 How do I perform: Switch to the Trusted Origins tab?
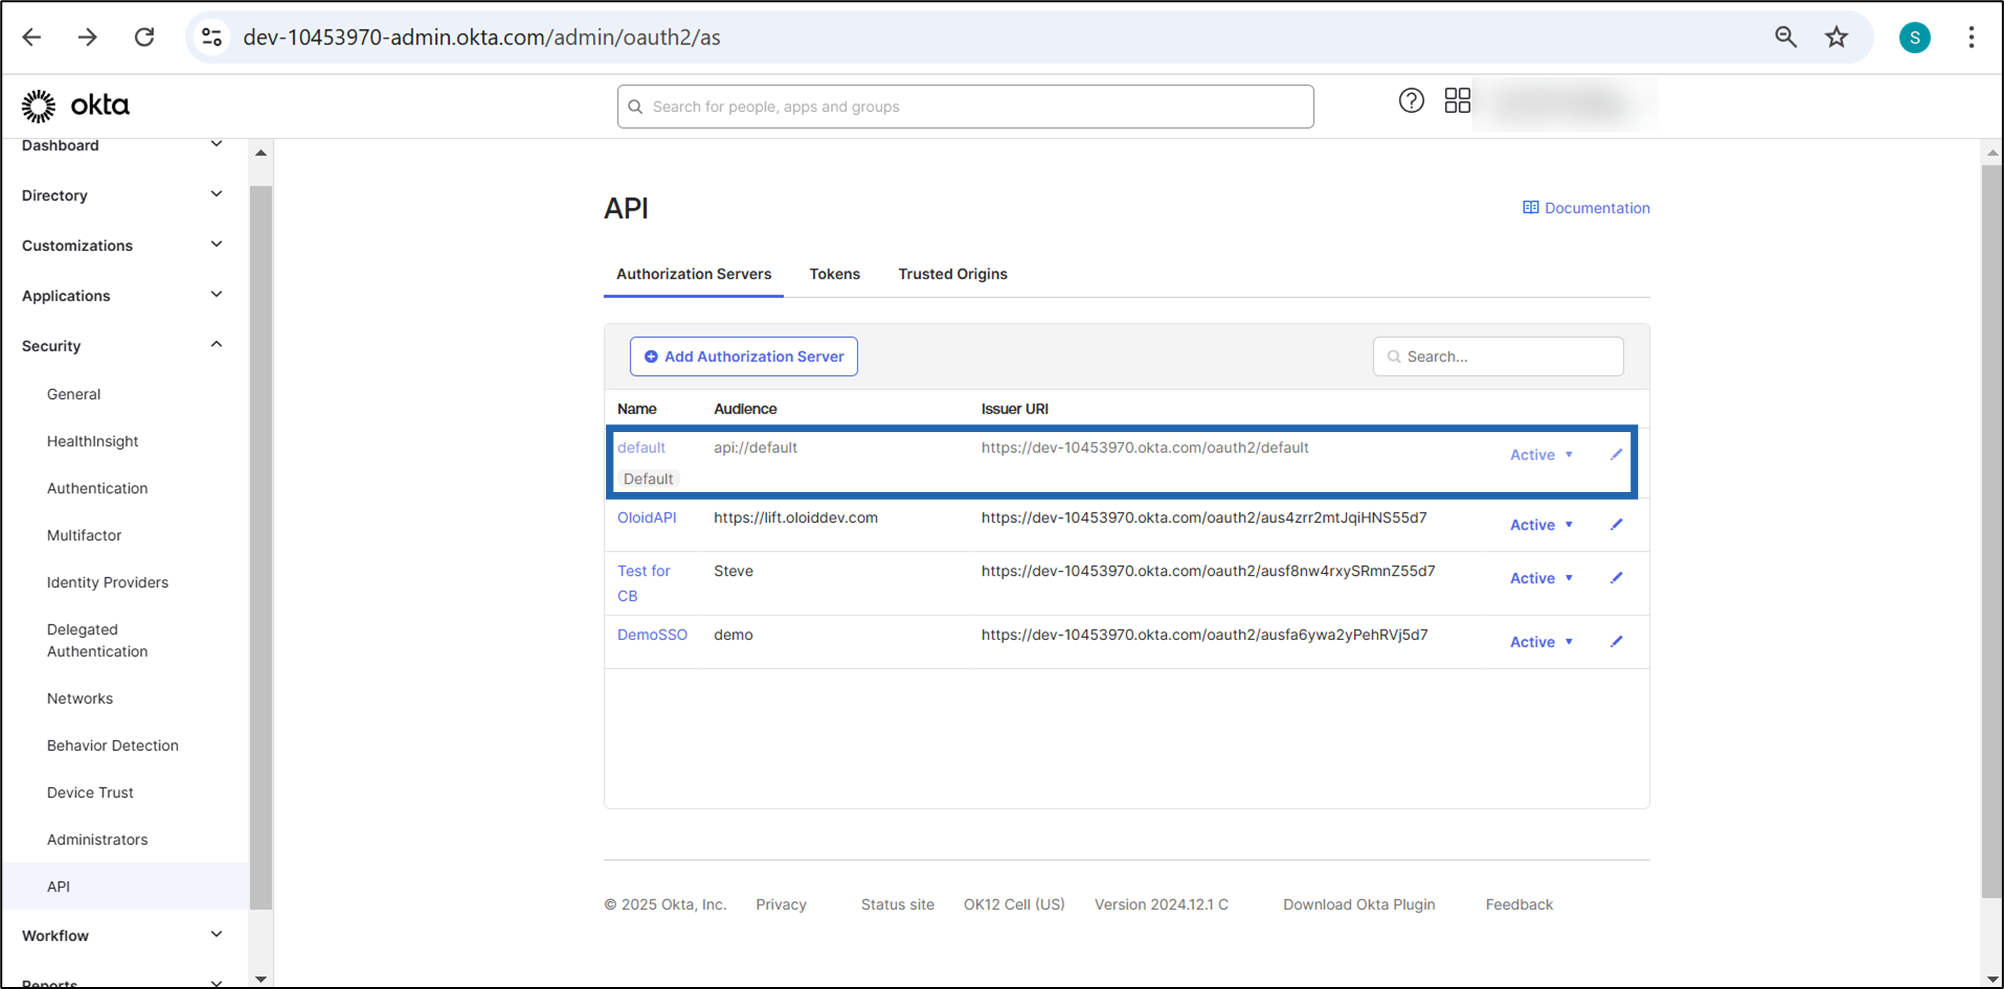952,274
